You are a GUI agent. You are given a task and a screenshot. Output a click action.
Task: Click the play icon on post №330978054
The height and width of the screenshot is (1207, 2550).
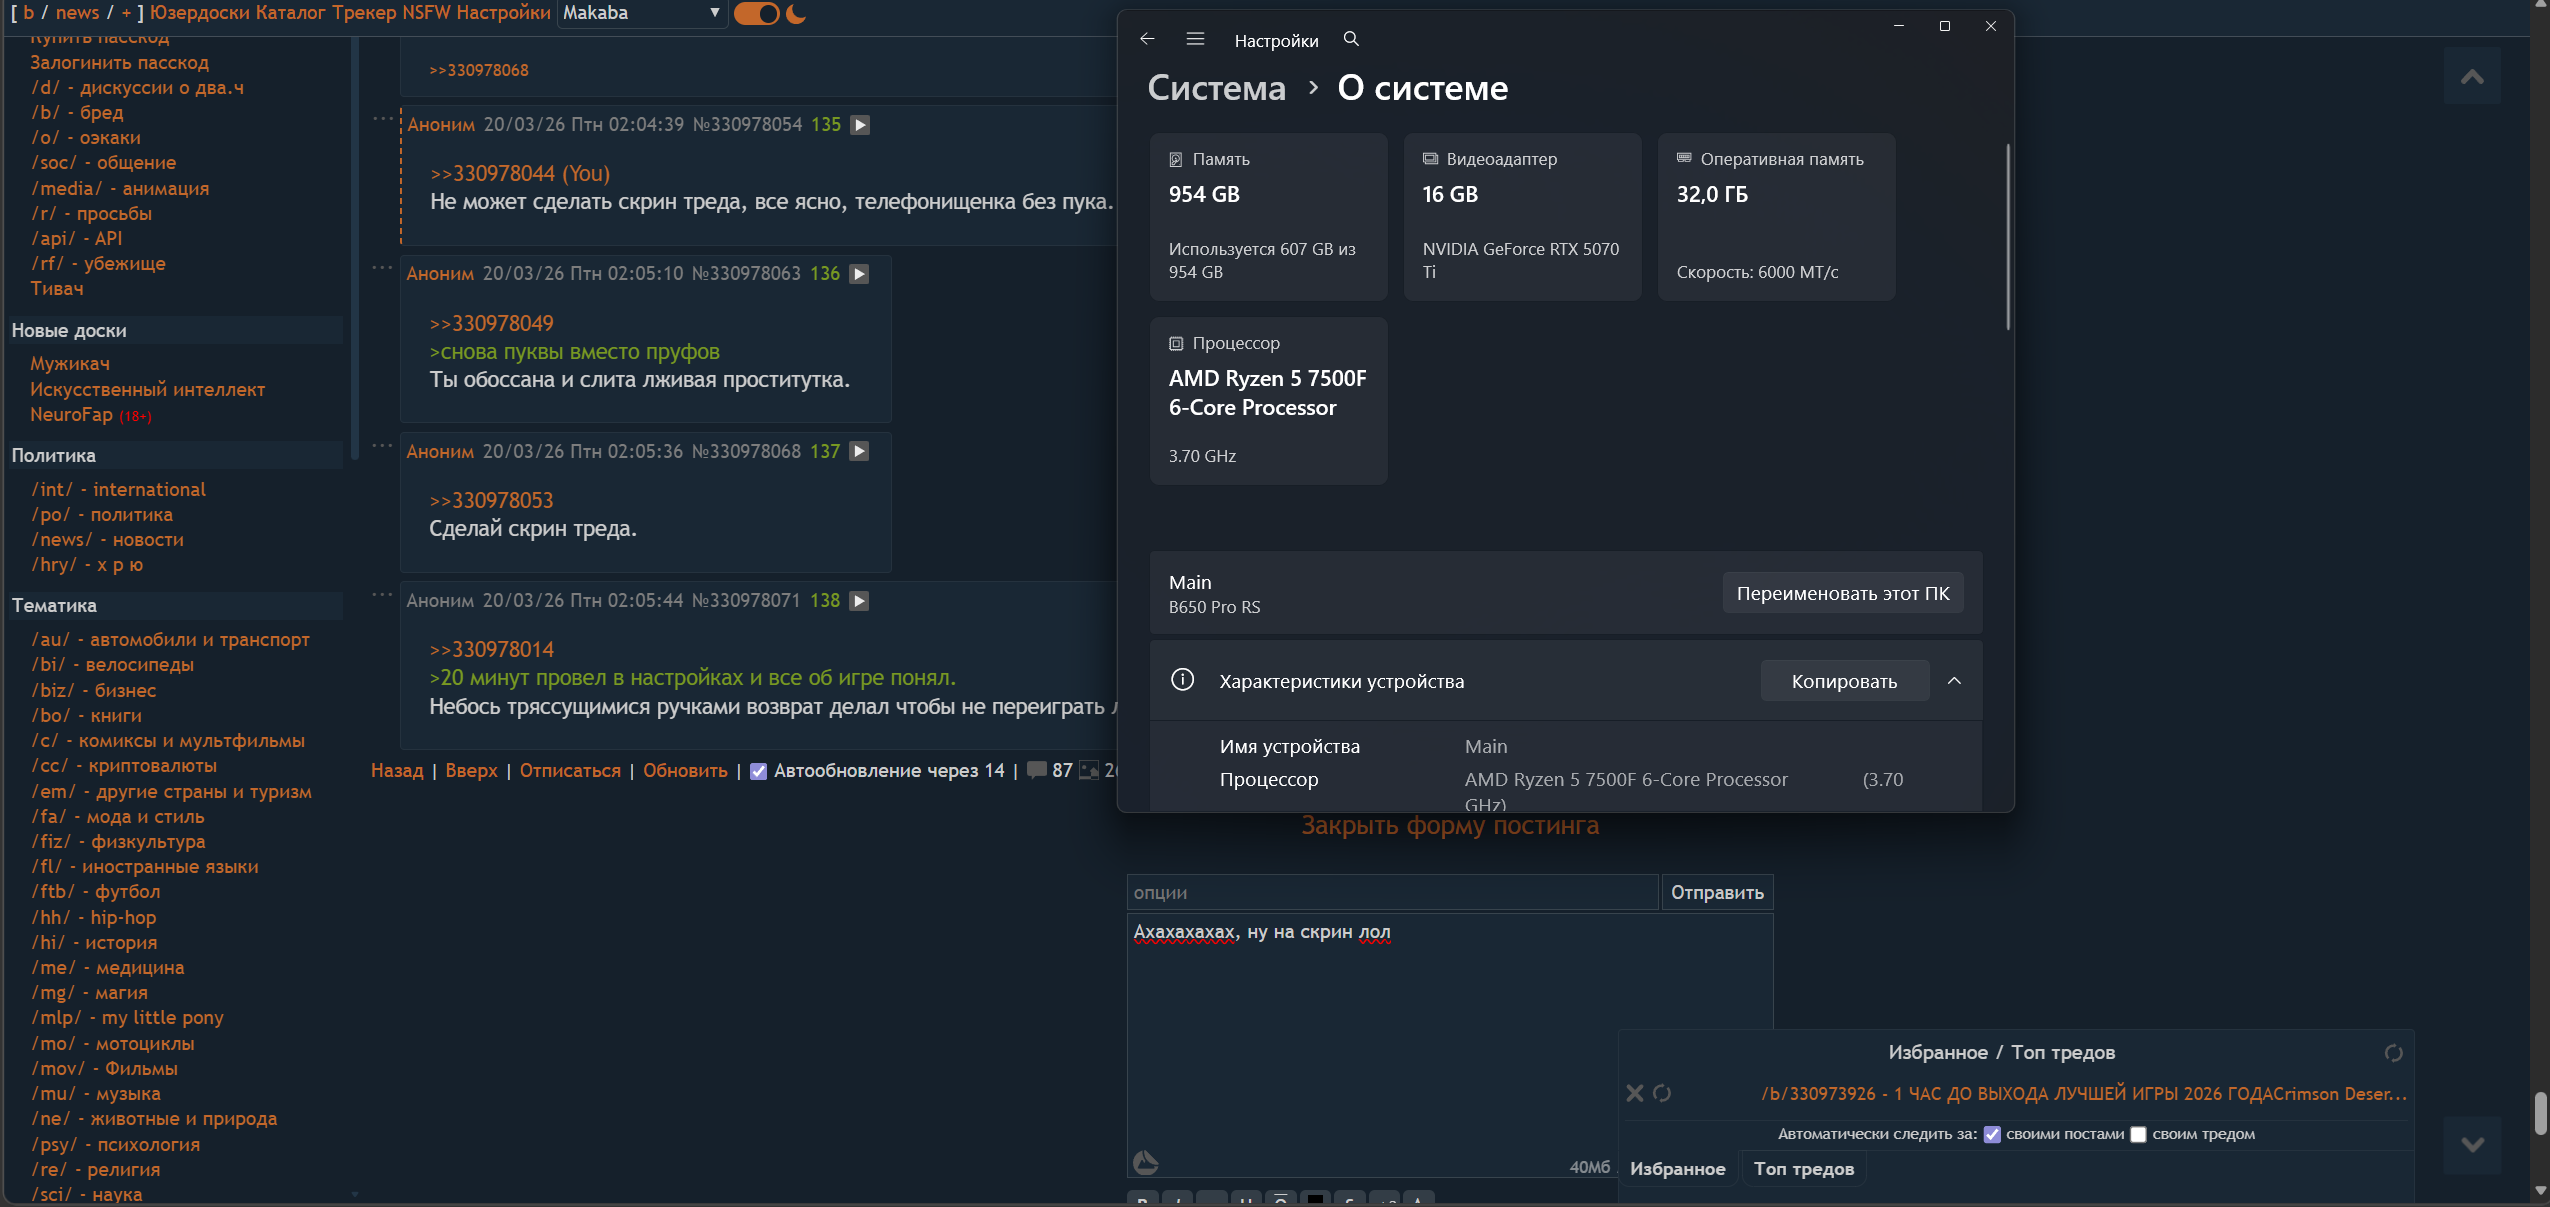(x=860, y=125)
